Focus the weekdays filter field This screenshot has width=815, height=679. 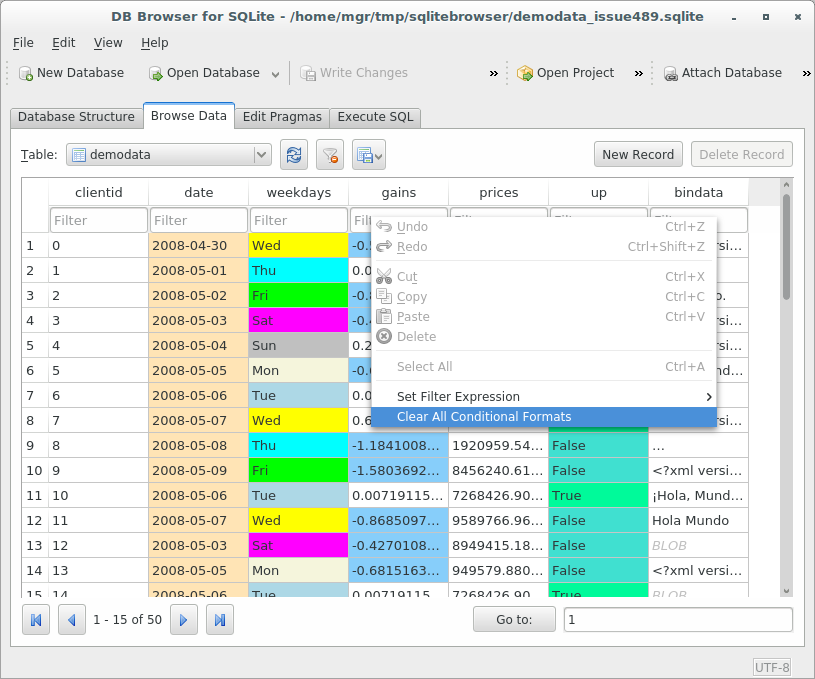click(299, 220)
